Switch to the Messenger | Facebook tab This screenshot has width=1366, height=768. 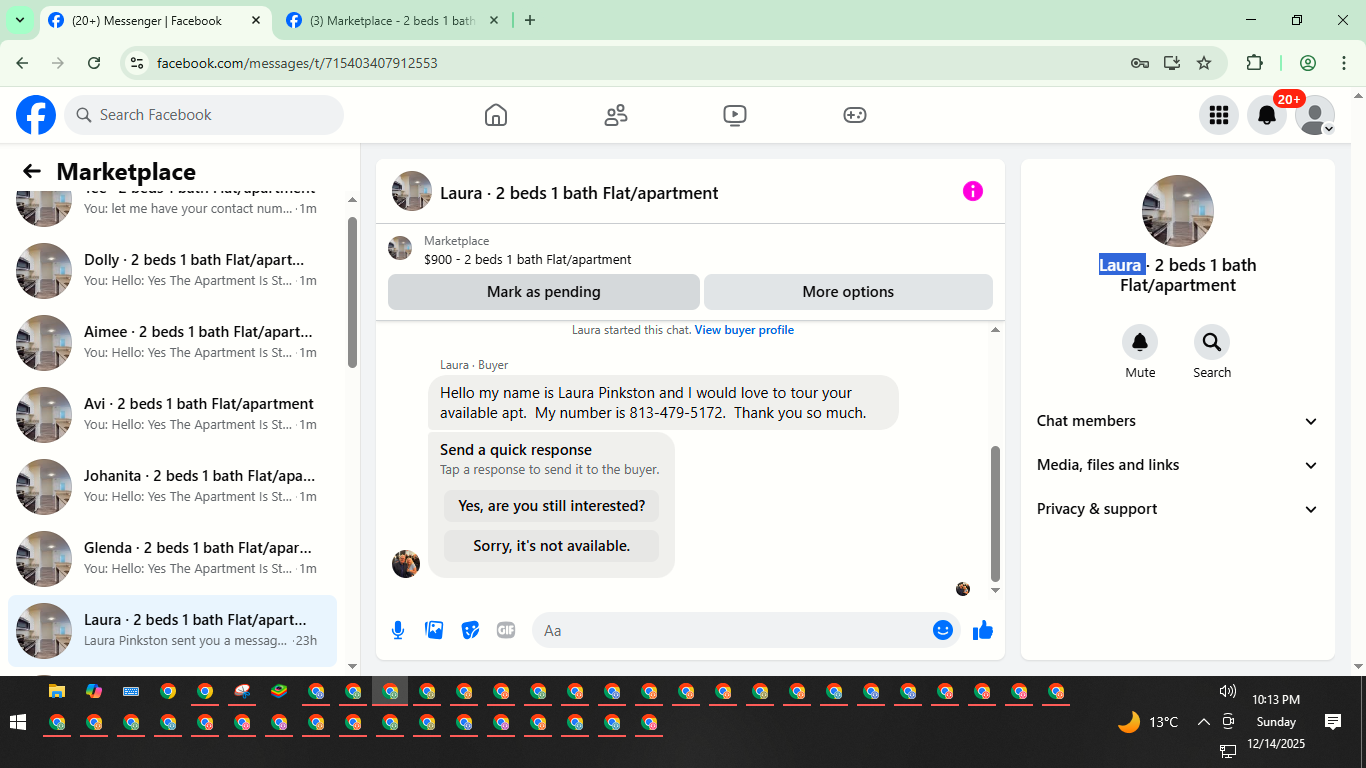[x=155, y=20]
